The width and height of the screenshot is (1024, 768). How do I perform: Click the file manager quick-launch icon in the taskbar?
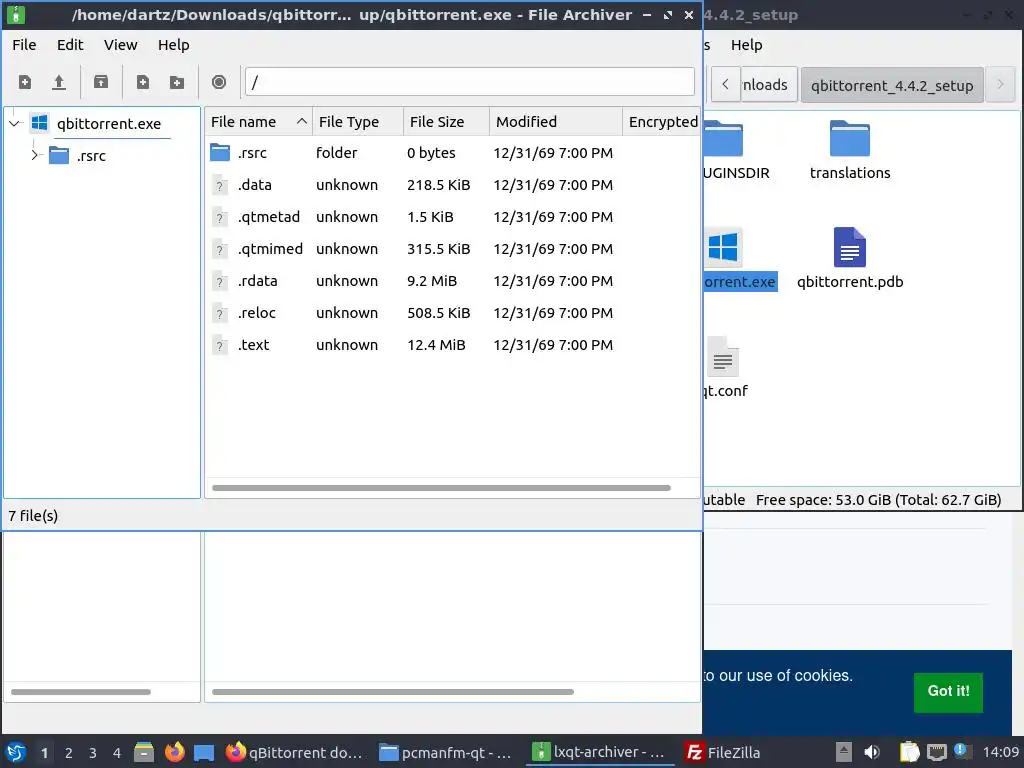[144, 752]
